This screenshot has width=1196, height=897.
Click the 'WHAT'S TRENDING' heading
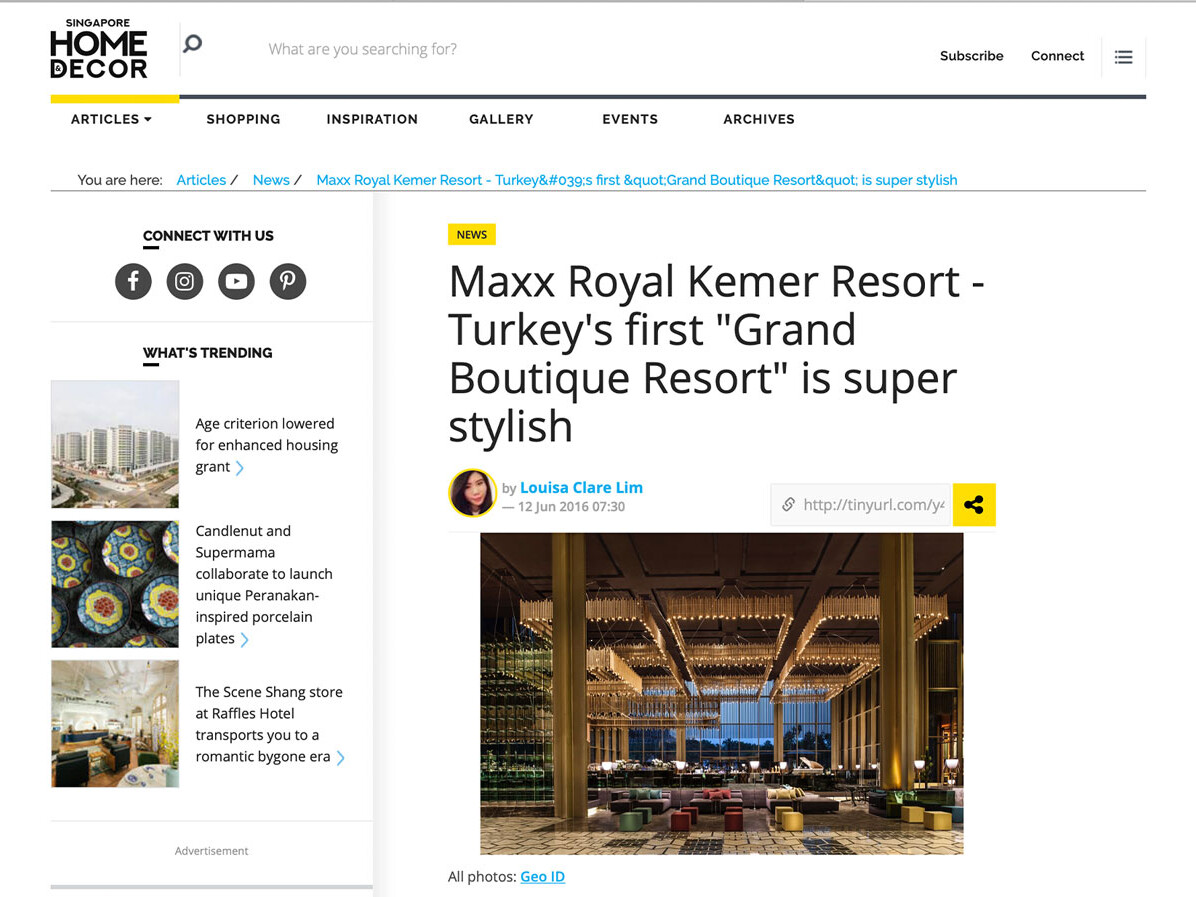tap(207, 352)
